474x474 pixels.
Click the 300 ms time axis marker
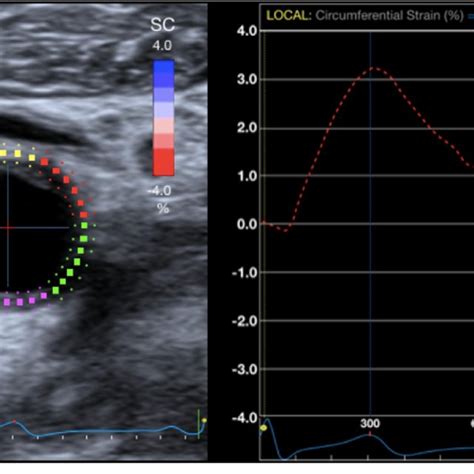coord(370,423)
